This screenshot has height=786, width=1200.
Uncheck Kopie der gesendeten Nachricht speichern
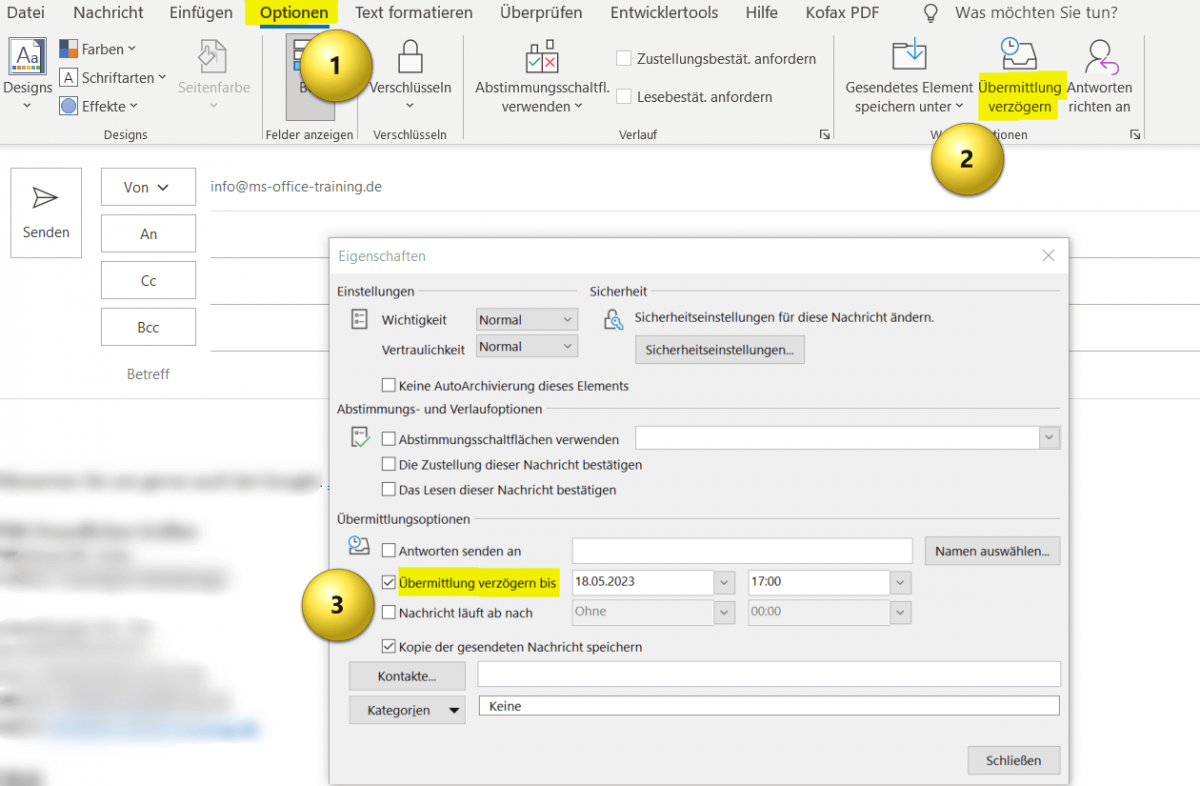[389, 647]
